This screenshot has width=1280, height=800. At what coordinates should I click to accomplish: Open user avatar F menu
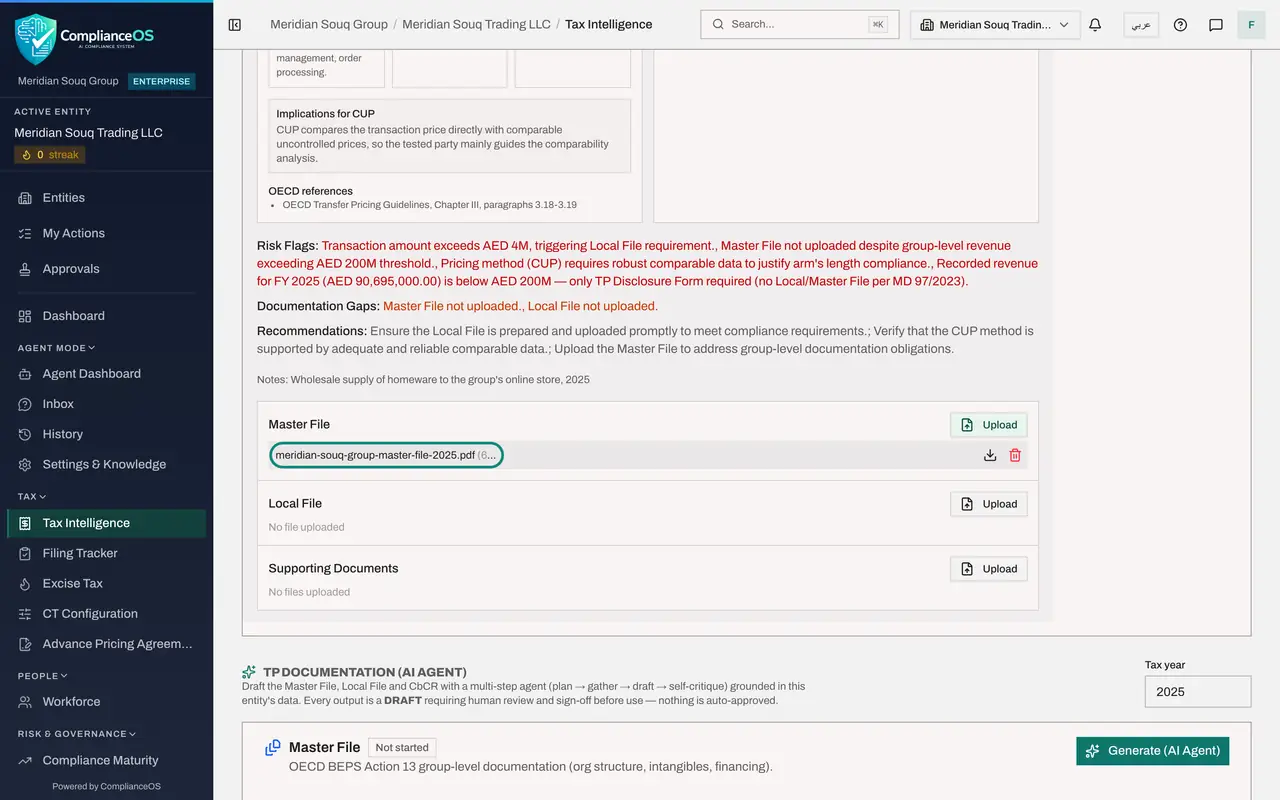[1251, 25]
